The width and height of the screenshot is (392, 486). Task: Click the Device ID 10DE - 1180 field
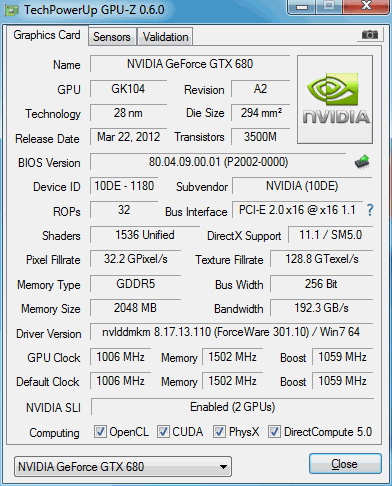pyautogui.click(x=124, y=186)
